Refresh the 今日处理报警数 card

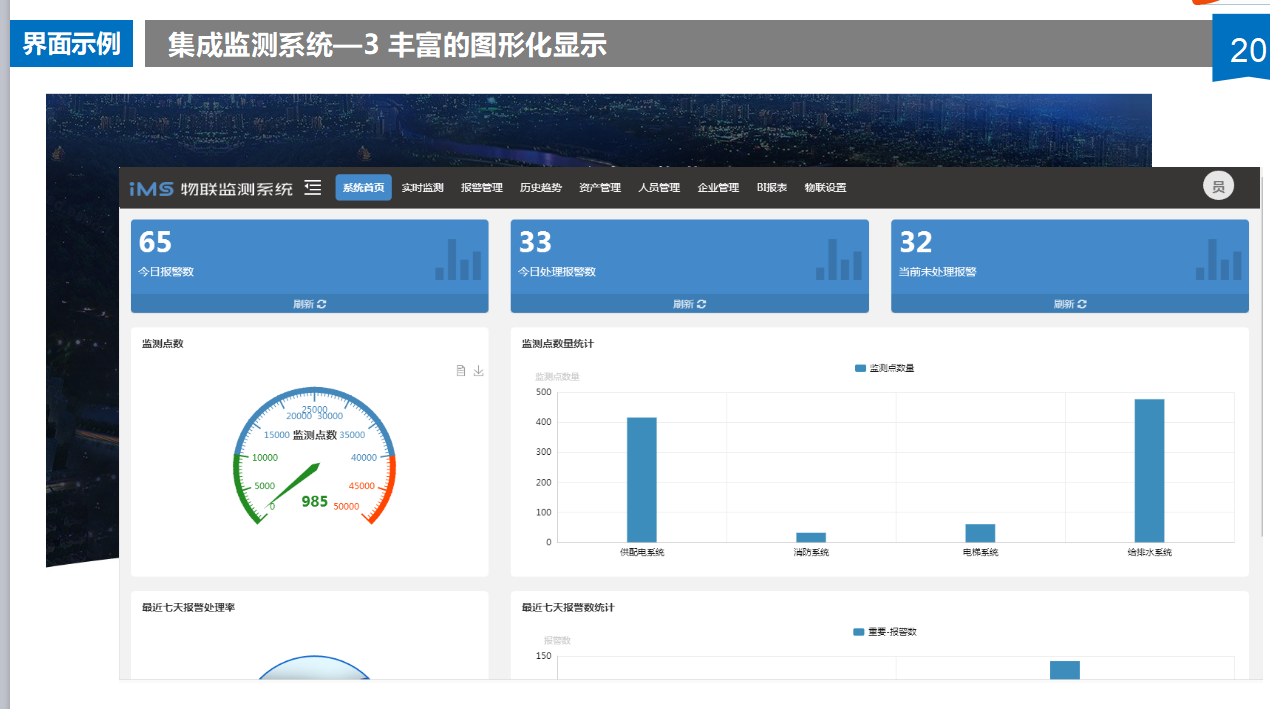(x=690, y=304)
